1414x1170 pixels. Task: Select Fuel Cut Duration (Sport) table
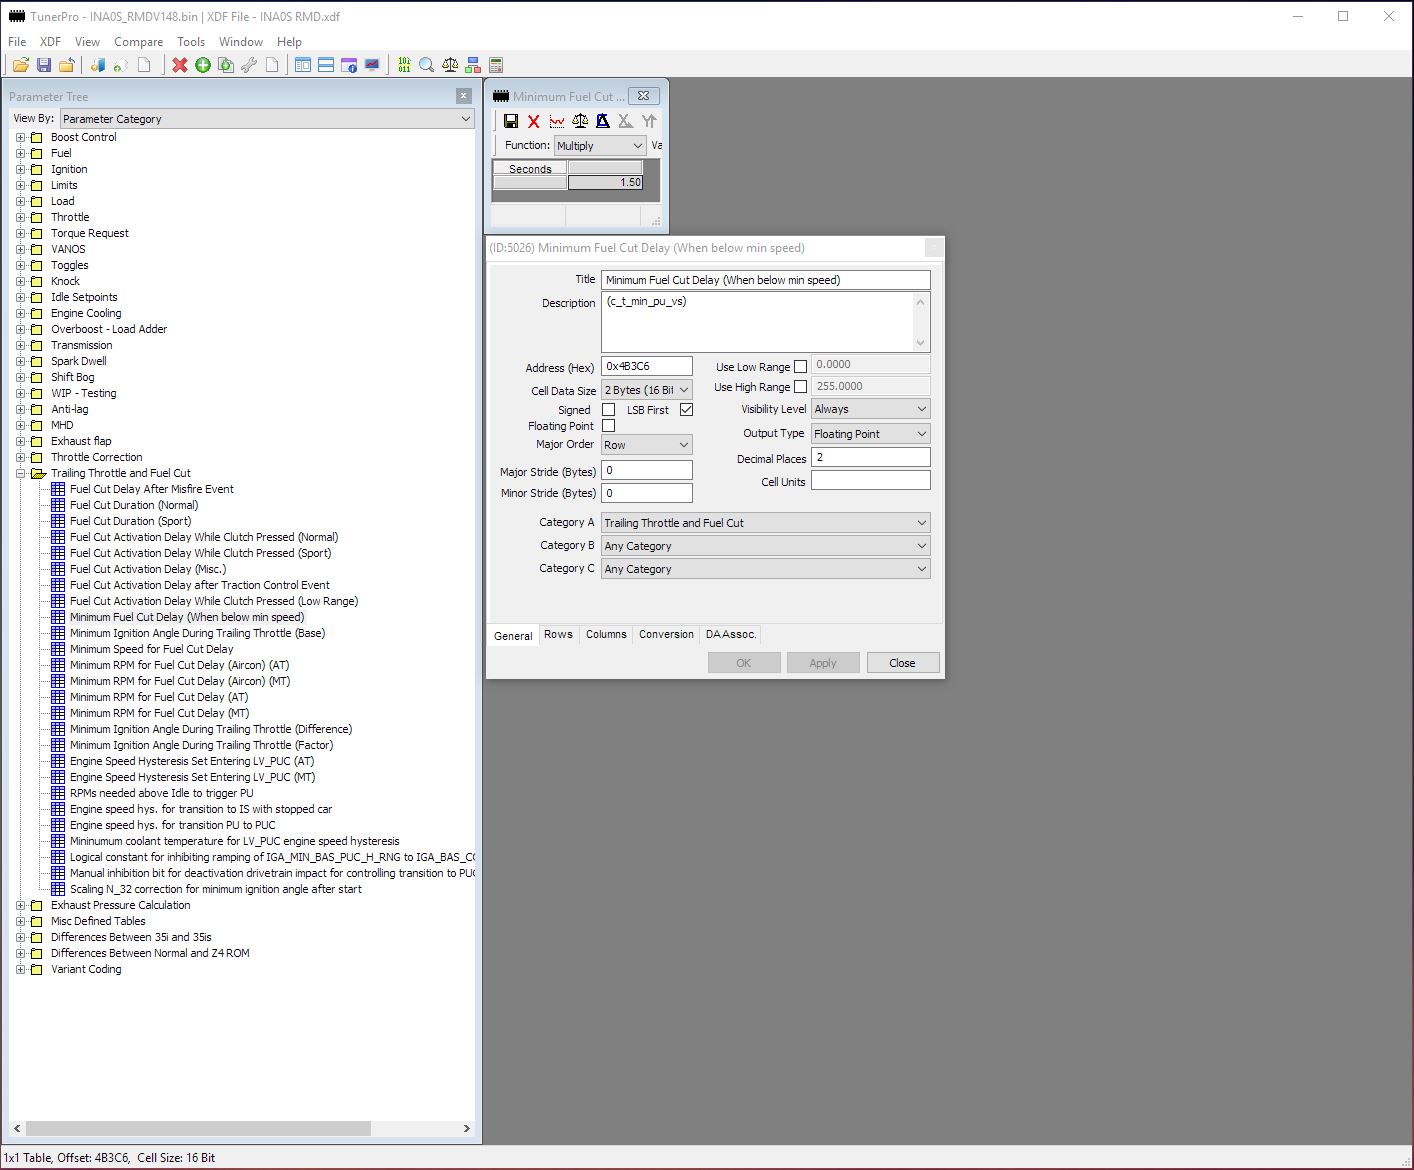coord(130,521)
